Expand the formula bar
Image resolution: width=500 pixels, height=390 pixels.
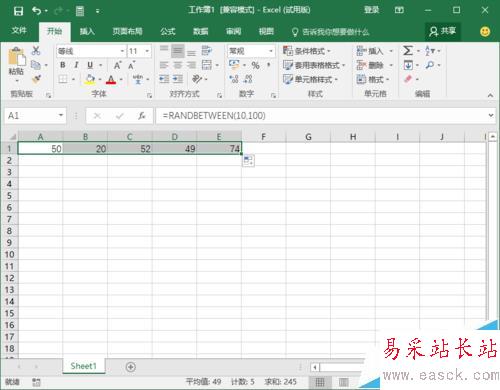coord(491,115)
